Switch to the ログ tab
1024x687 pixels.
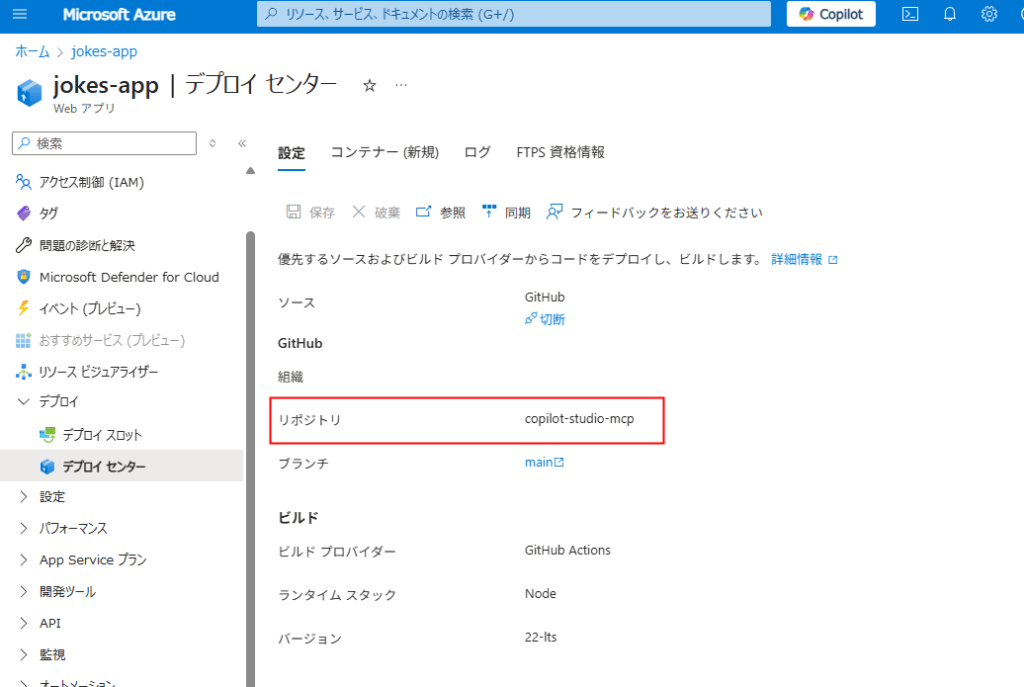pyautogui.click(x=477, y=152)
